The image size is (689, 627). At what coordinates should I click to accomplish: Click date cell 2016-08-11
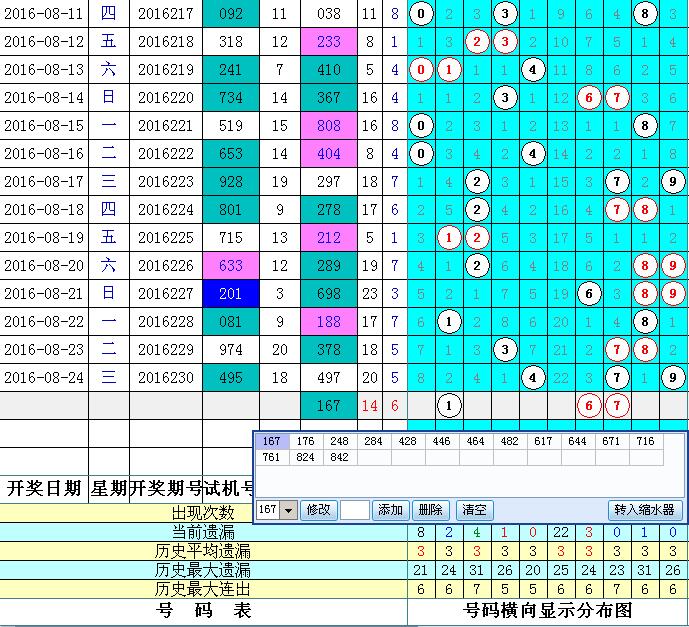[x=44, y=14]
